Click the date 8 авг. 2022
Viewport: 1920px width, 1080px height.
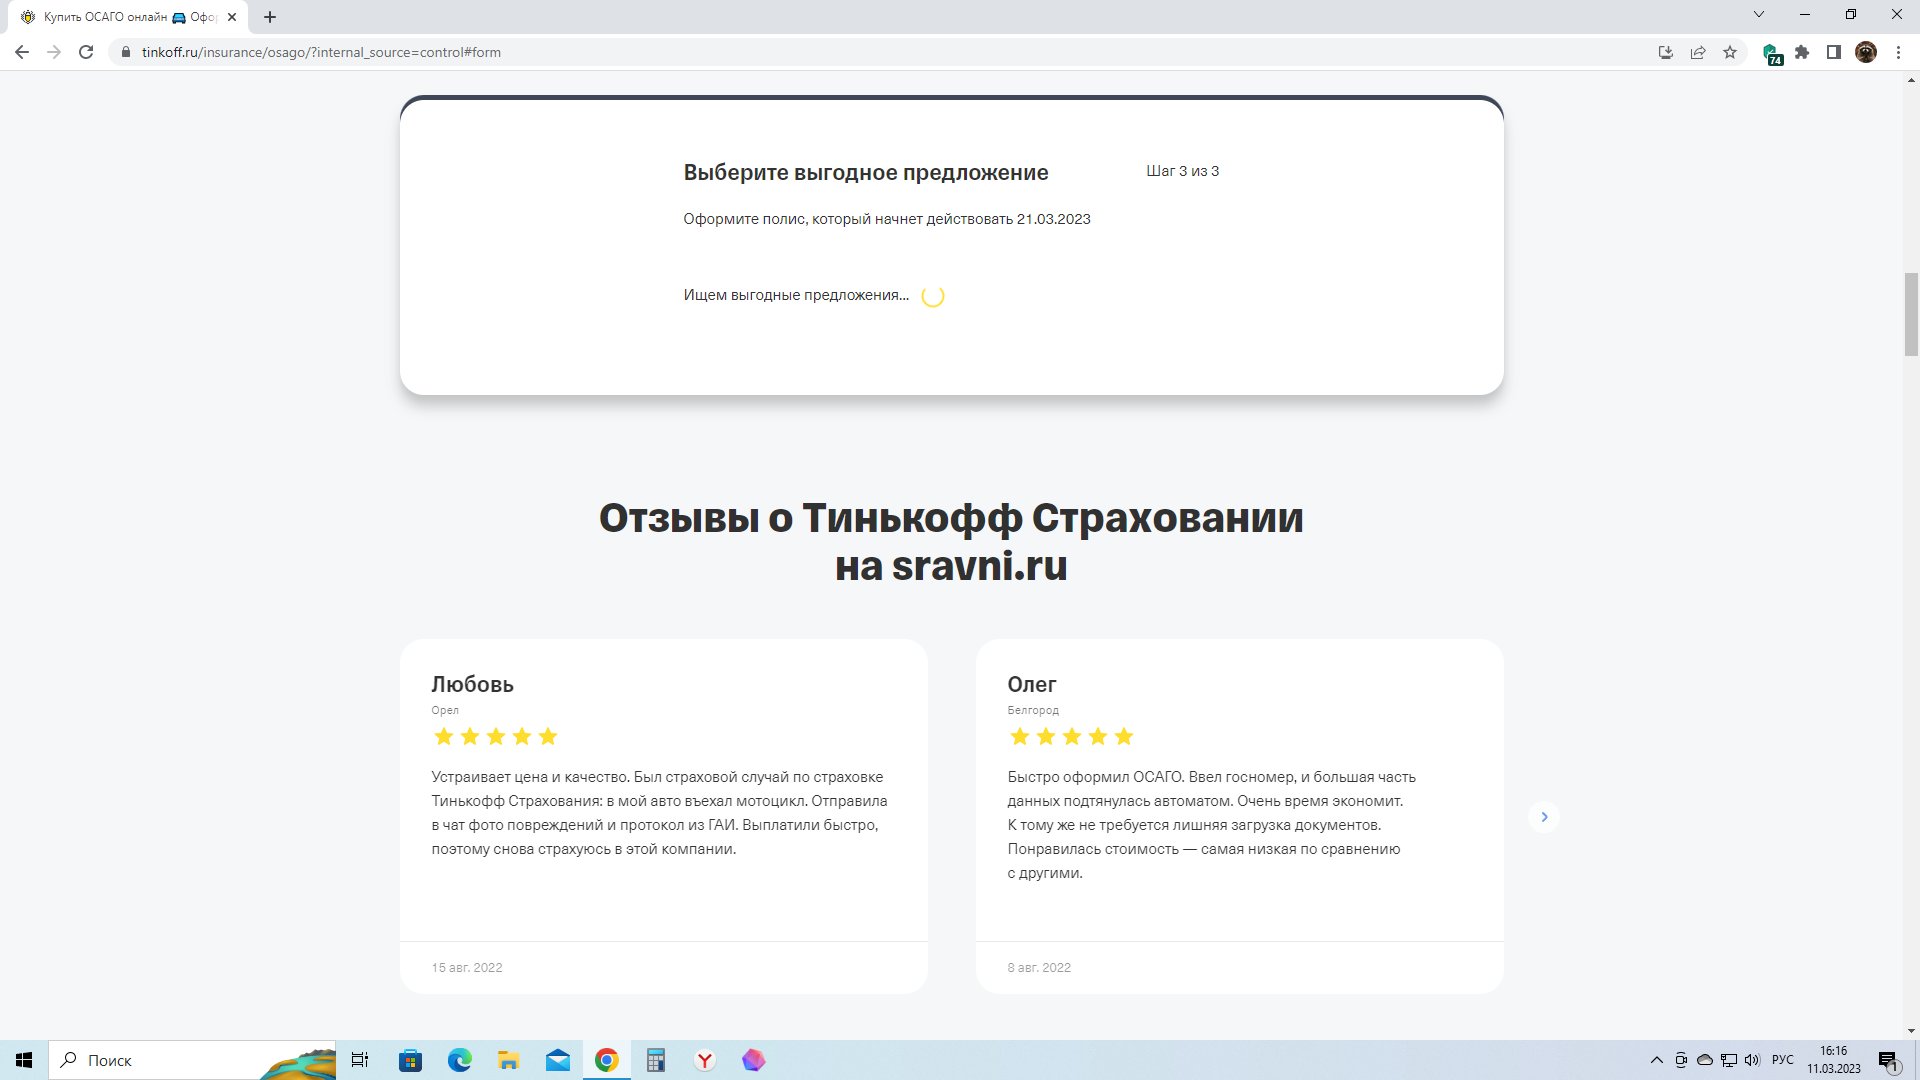1039,968
